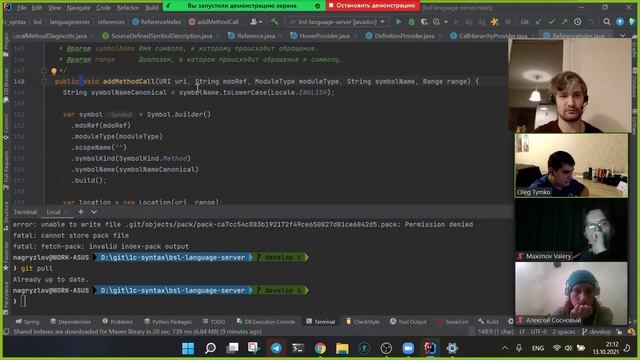Click the yellow star-shaped toolbar icon

pyautogui.click(x=494, y=22)
